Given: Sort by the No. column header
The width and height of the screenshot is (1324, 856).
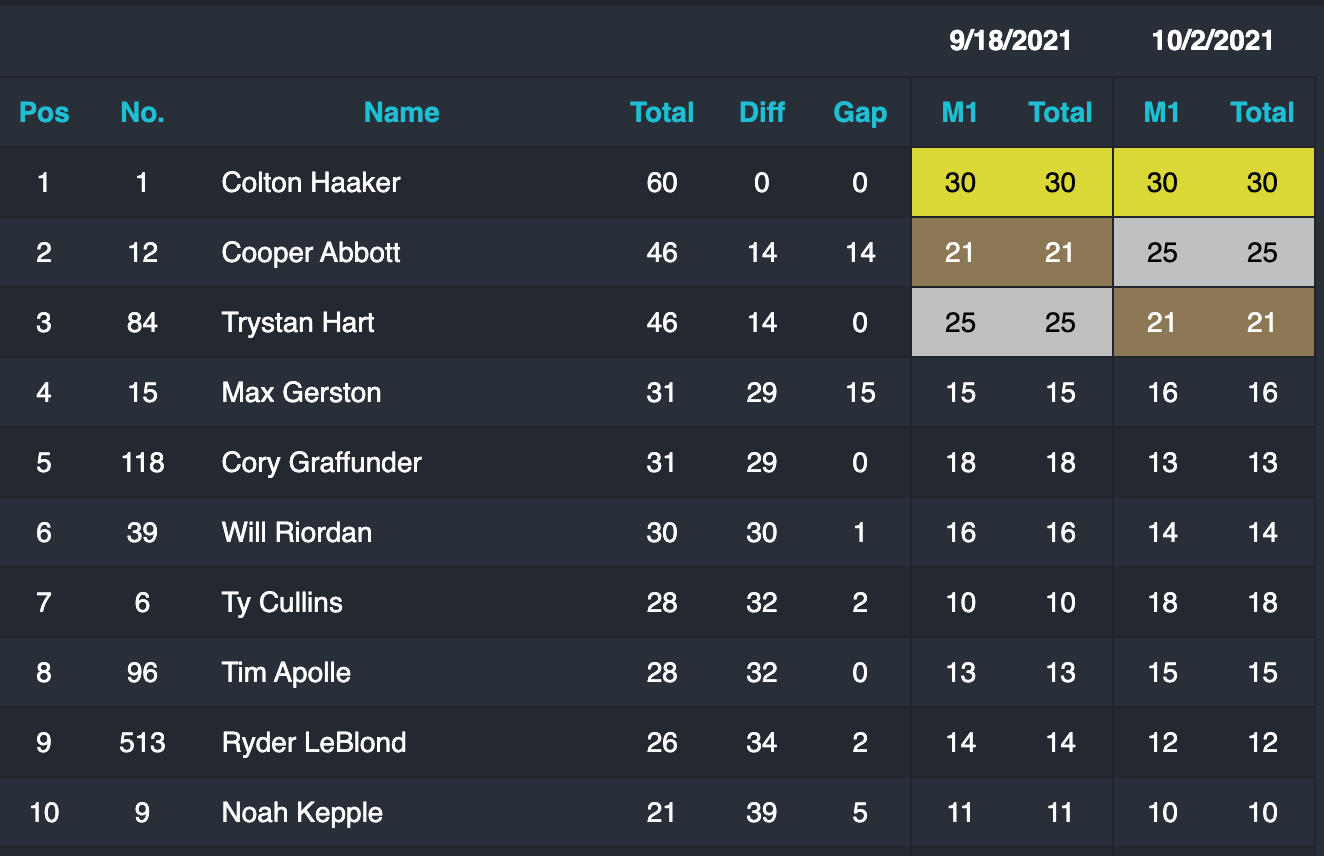Looking at the screenshot, I should [x=142, y=112].
